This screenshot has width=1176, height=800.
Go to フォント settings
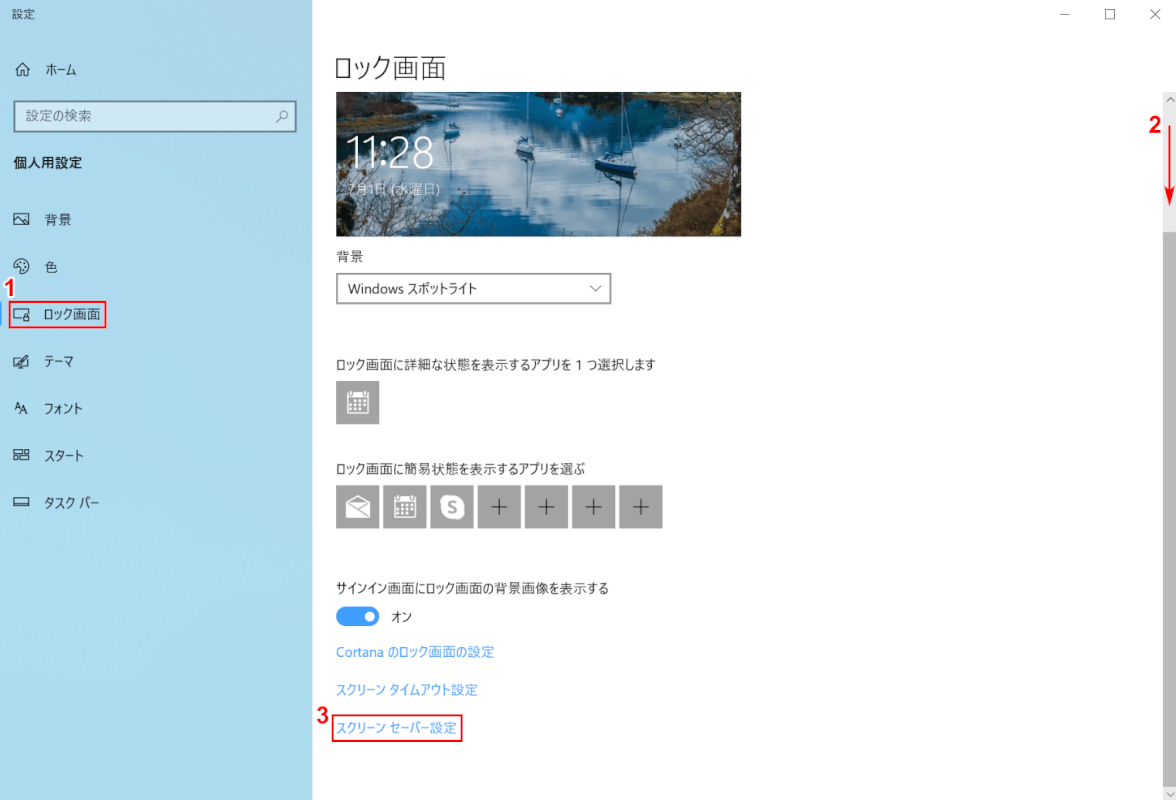(x=62, y=409)
